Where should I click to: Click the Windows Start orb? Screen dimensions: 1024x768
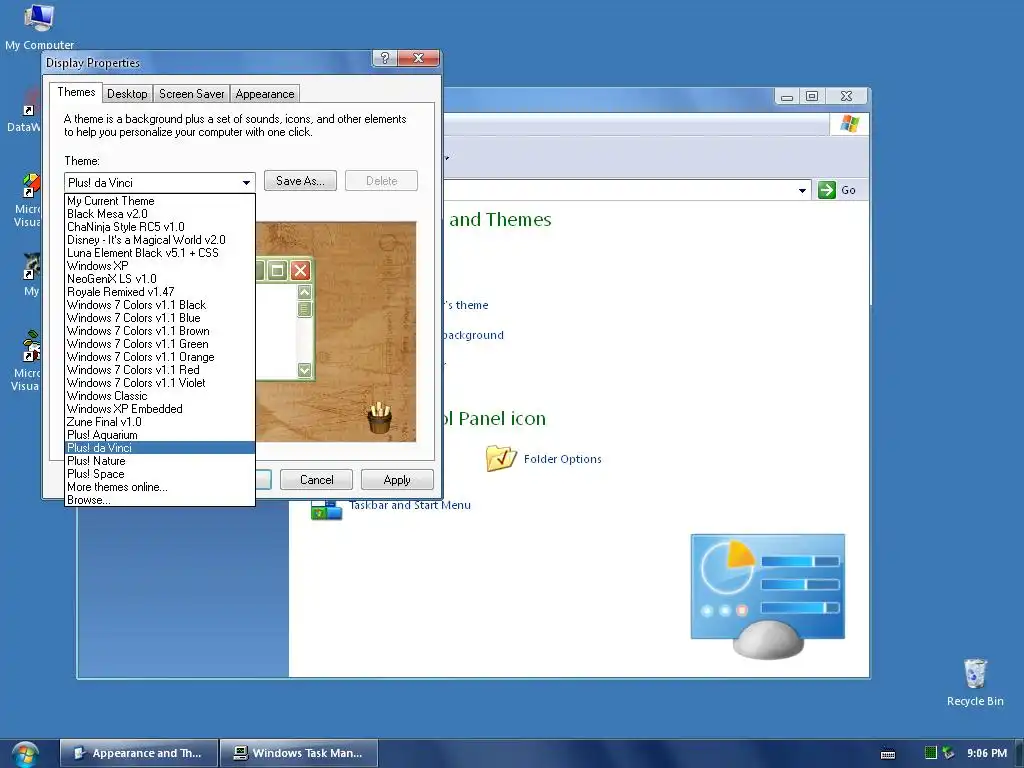click(x=25, y=754)
